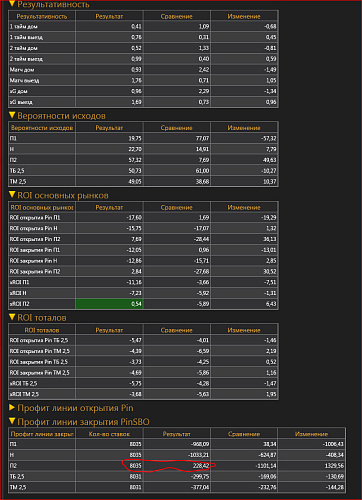Viewport: 362px width, 500px height.
Task: Select the '2 тайм выезд' row
Action: tap(143, 59)
